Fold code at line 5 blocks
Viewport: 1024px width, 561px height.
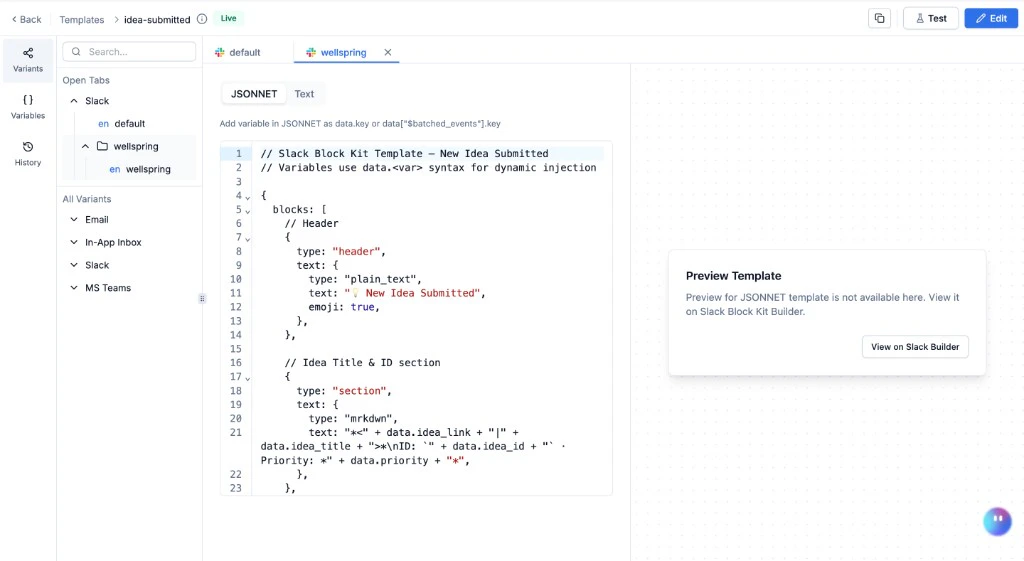[x=248, y=210]
